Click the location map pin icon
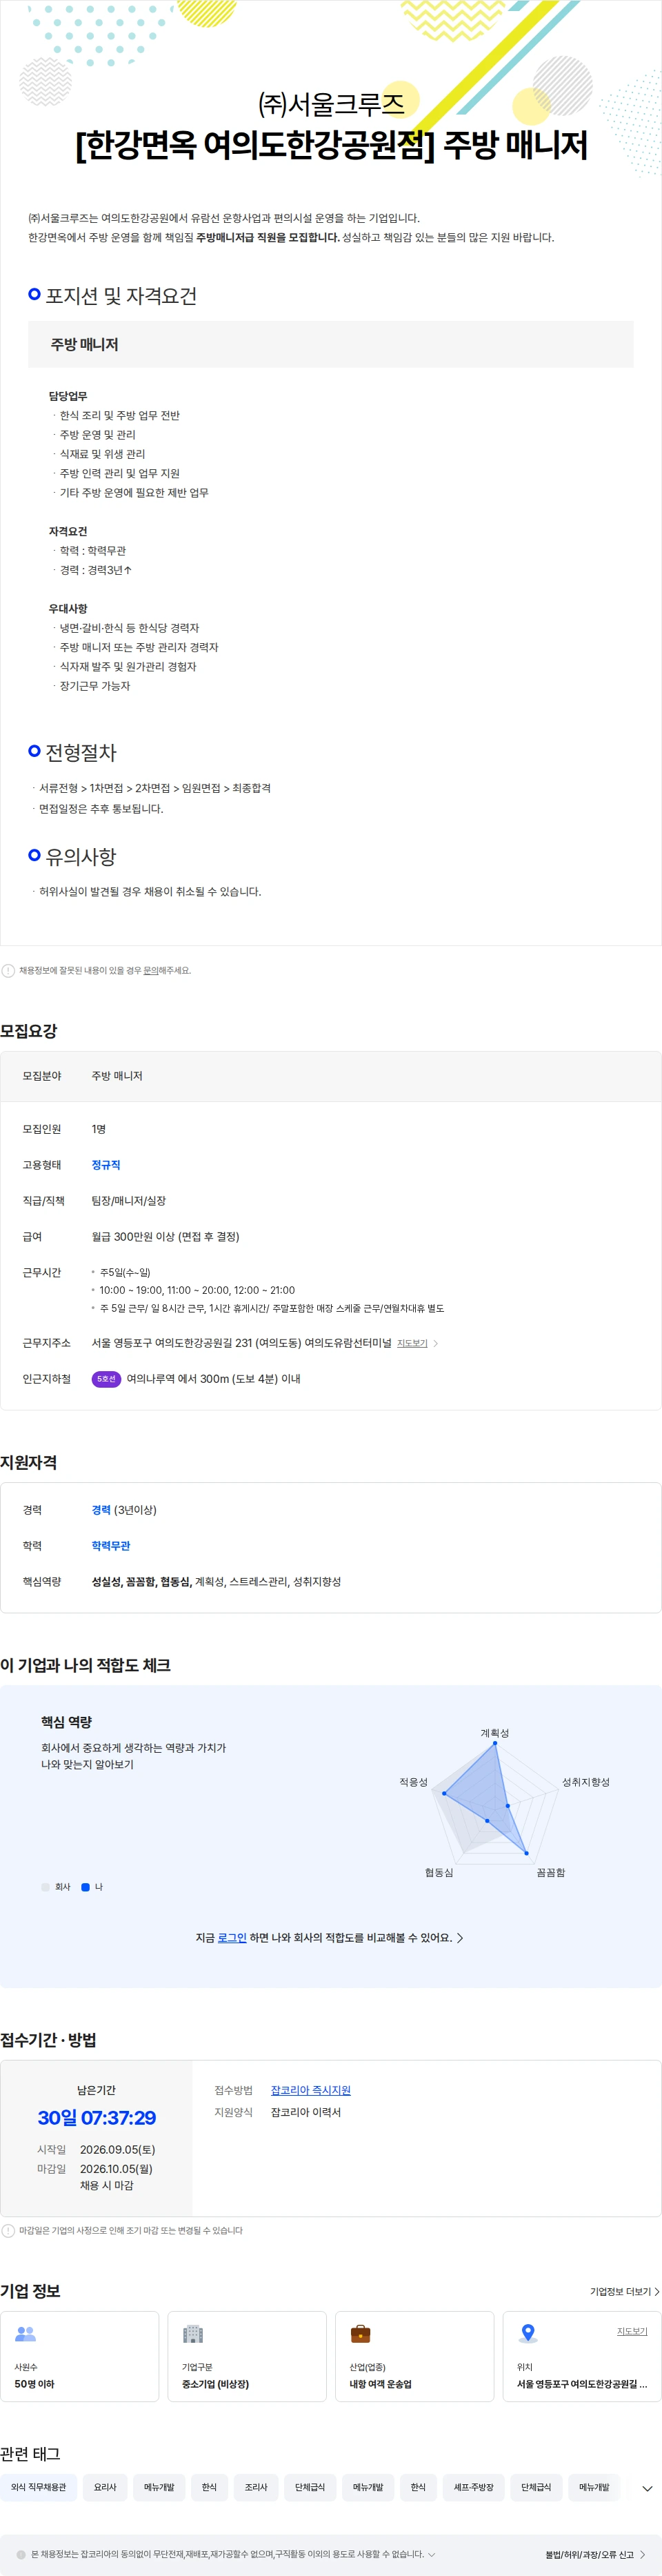Viewport: 662px width, 2576px height. click(x=528, y=2334)
